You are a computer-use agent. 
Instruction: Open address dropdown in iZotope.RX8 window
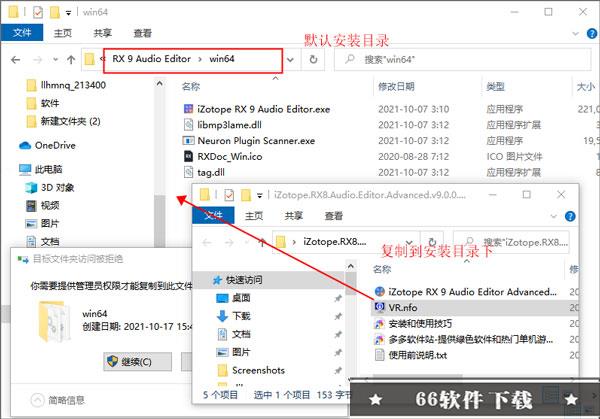(409, 242)
